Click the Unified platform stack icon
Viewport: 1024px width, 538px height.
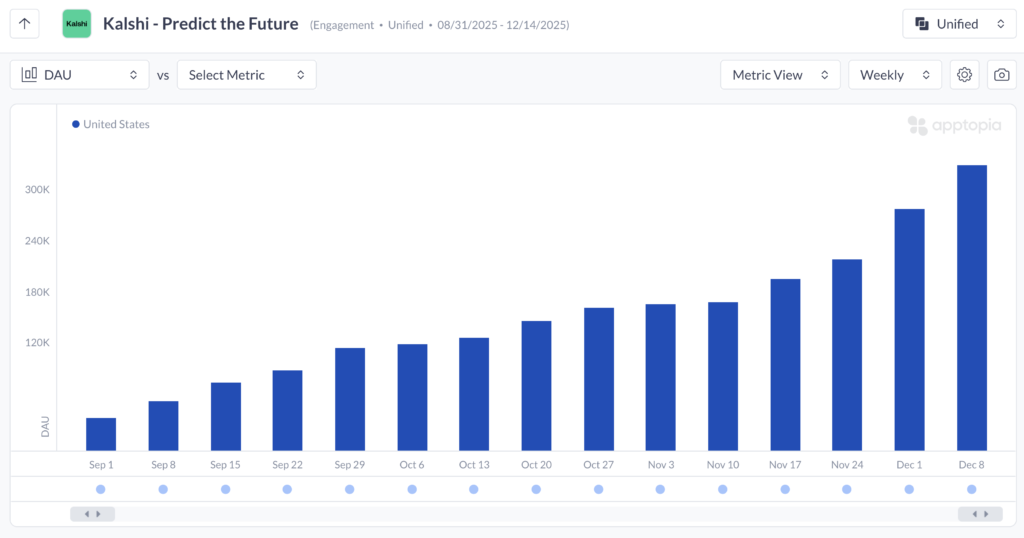pos(922,24)
